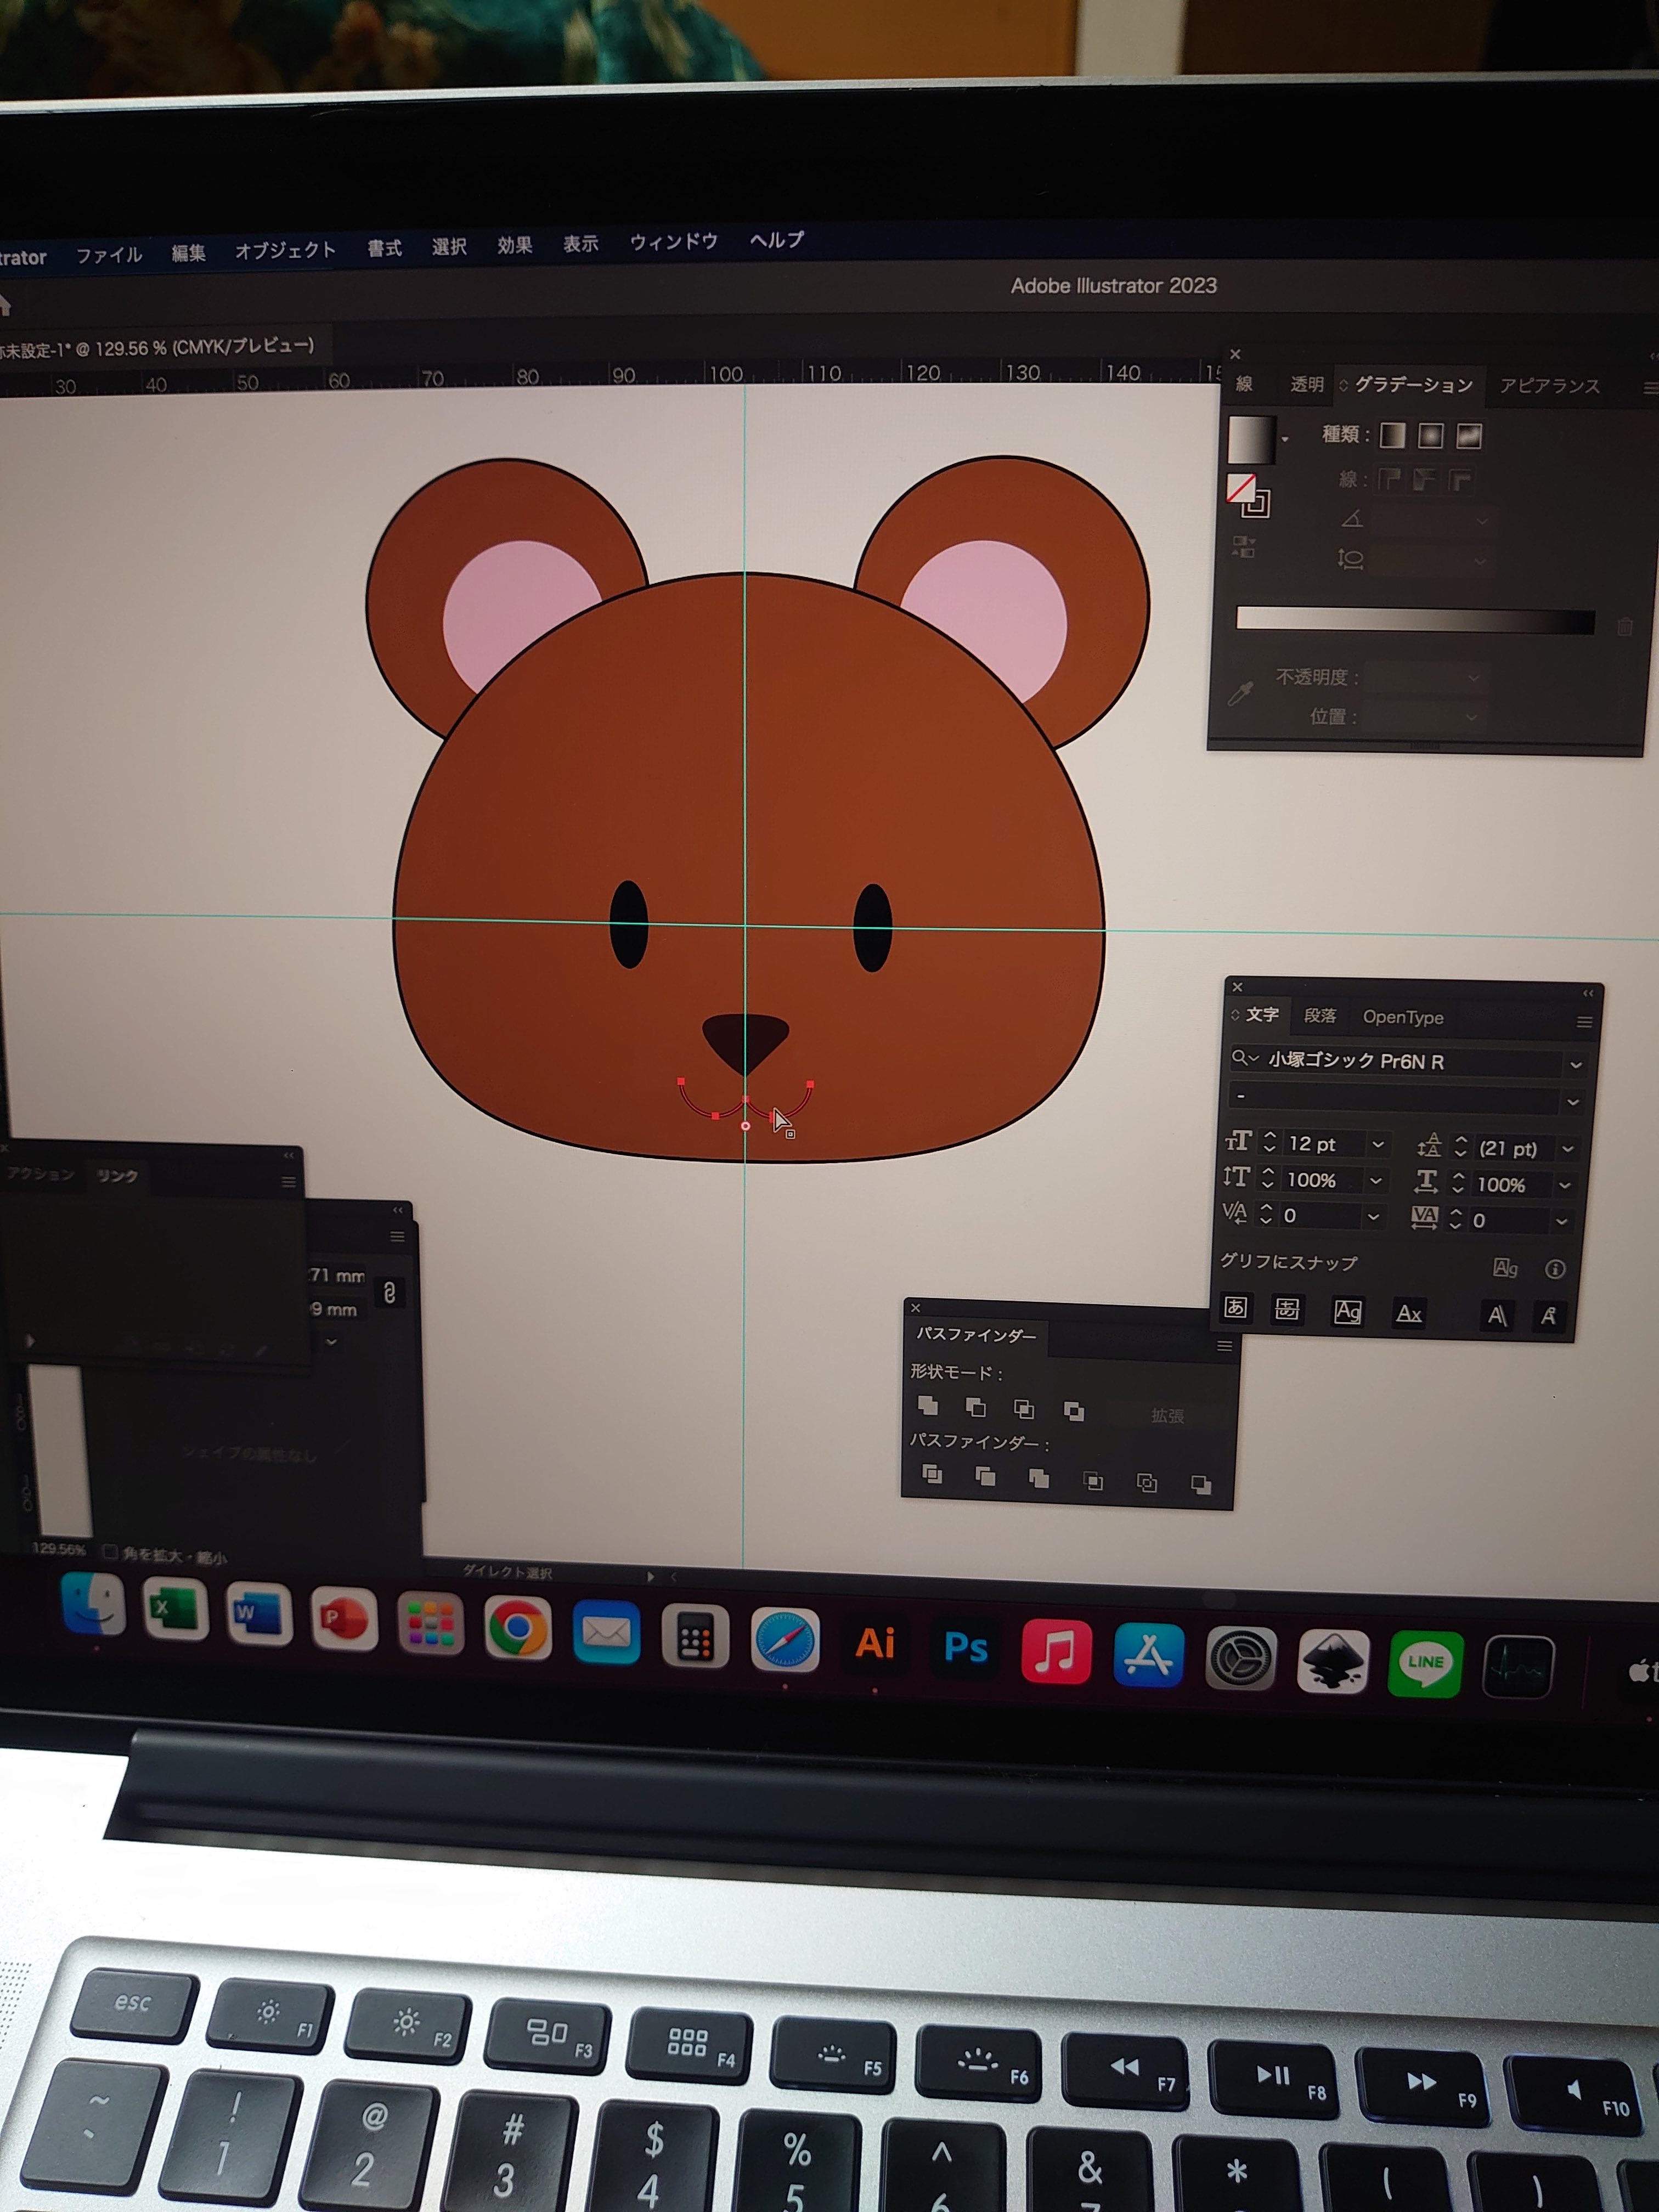Screen dimensions: 1659x2212
Task: Open the 小塚ゴシック Pr6N R font dropdown
Action: (x=1576, y=1064)
